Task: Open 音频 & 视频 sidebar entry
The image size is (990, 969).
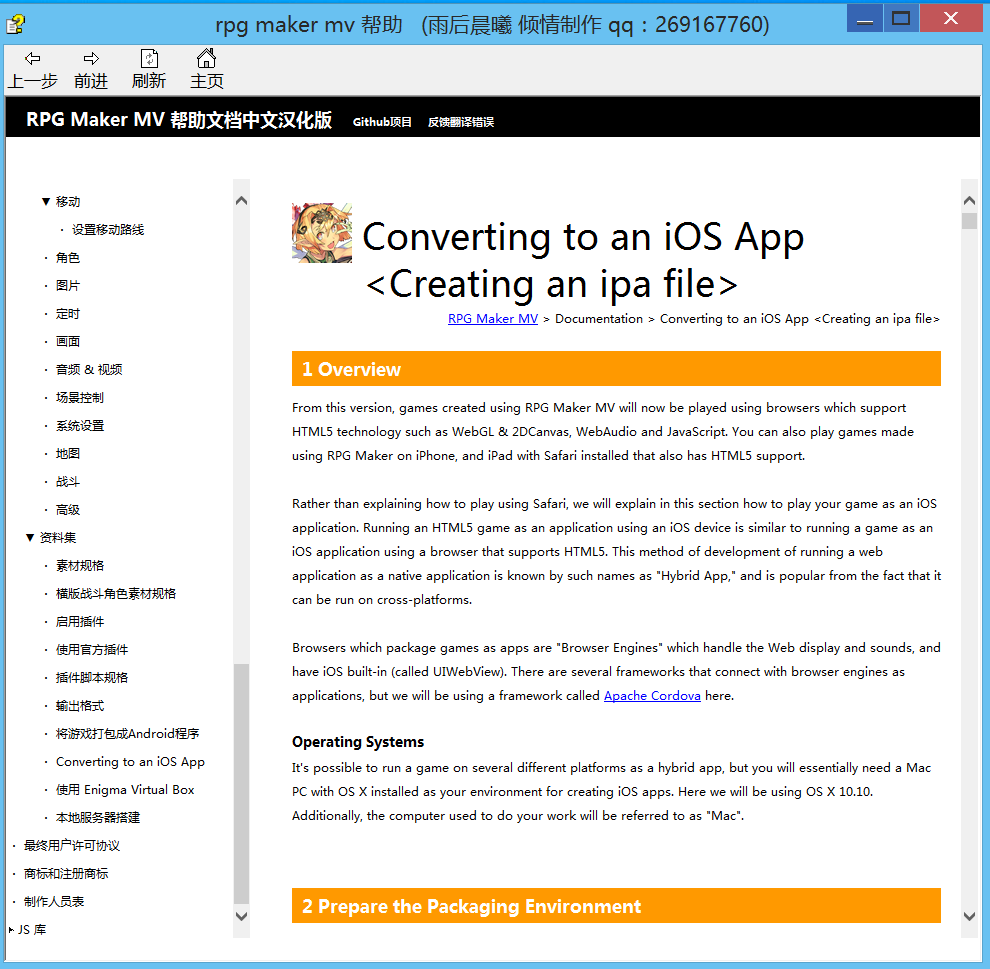Action: pyautogui.click(x=89, y=369)
